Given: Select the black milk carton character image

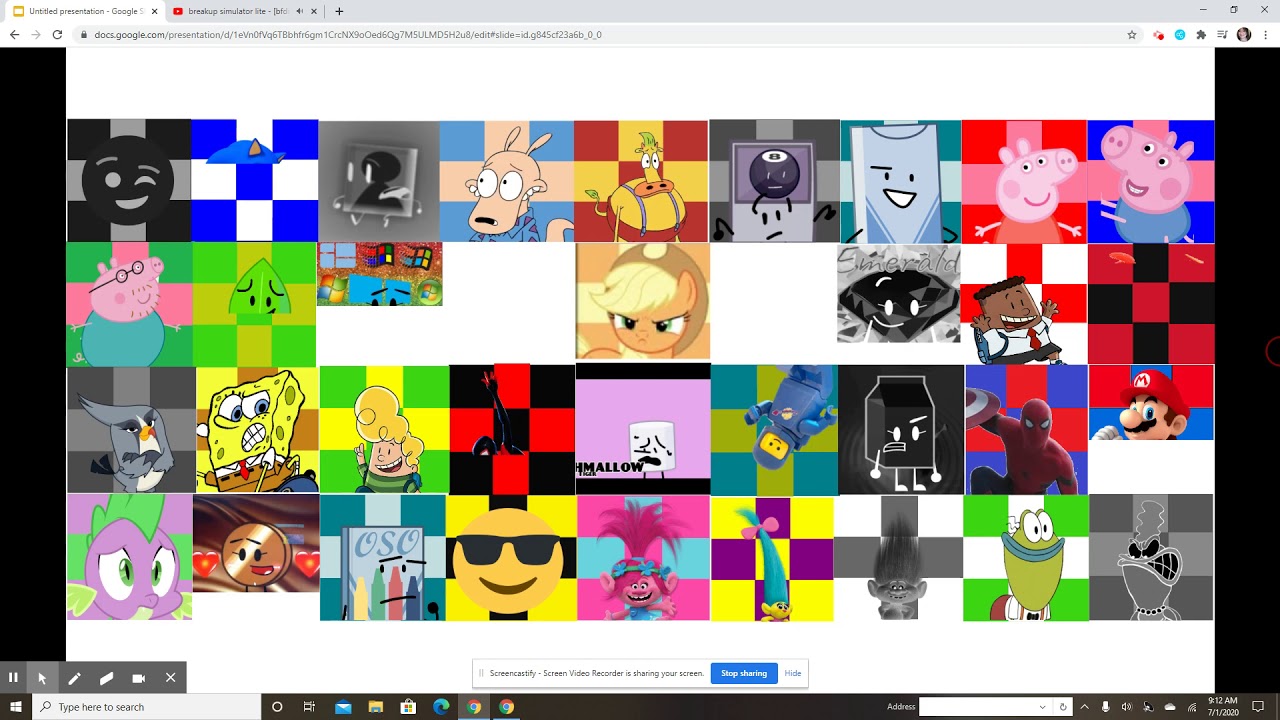Looking at the screenshot, I should (901, 430).
